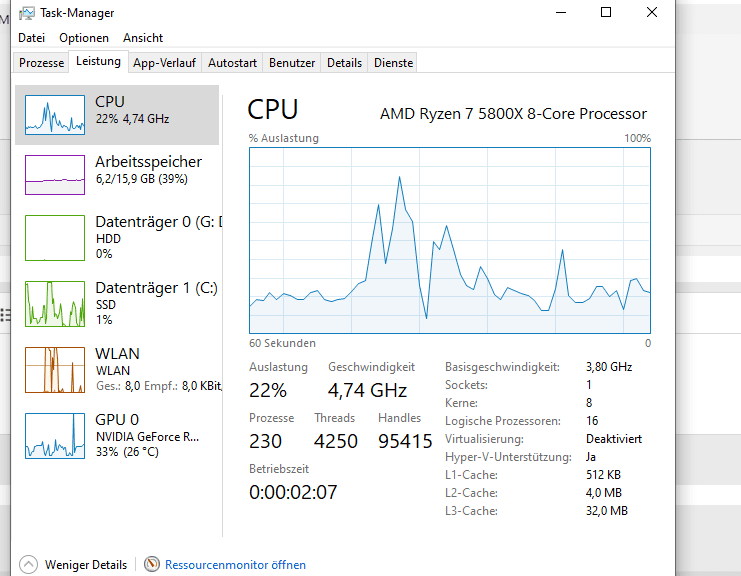Open the Datei menu
The height and width of the screenshot is (576, 741).
(32, 38)
